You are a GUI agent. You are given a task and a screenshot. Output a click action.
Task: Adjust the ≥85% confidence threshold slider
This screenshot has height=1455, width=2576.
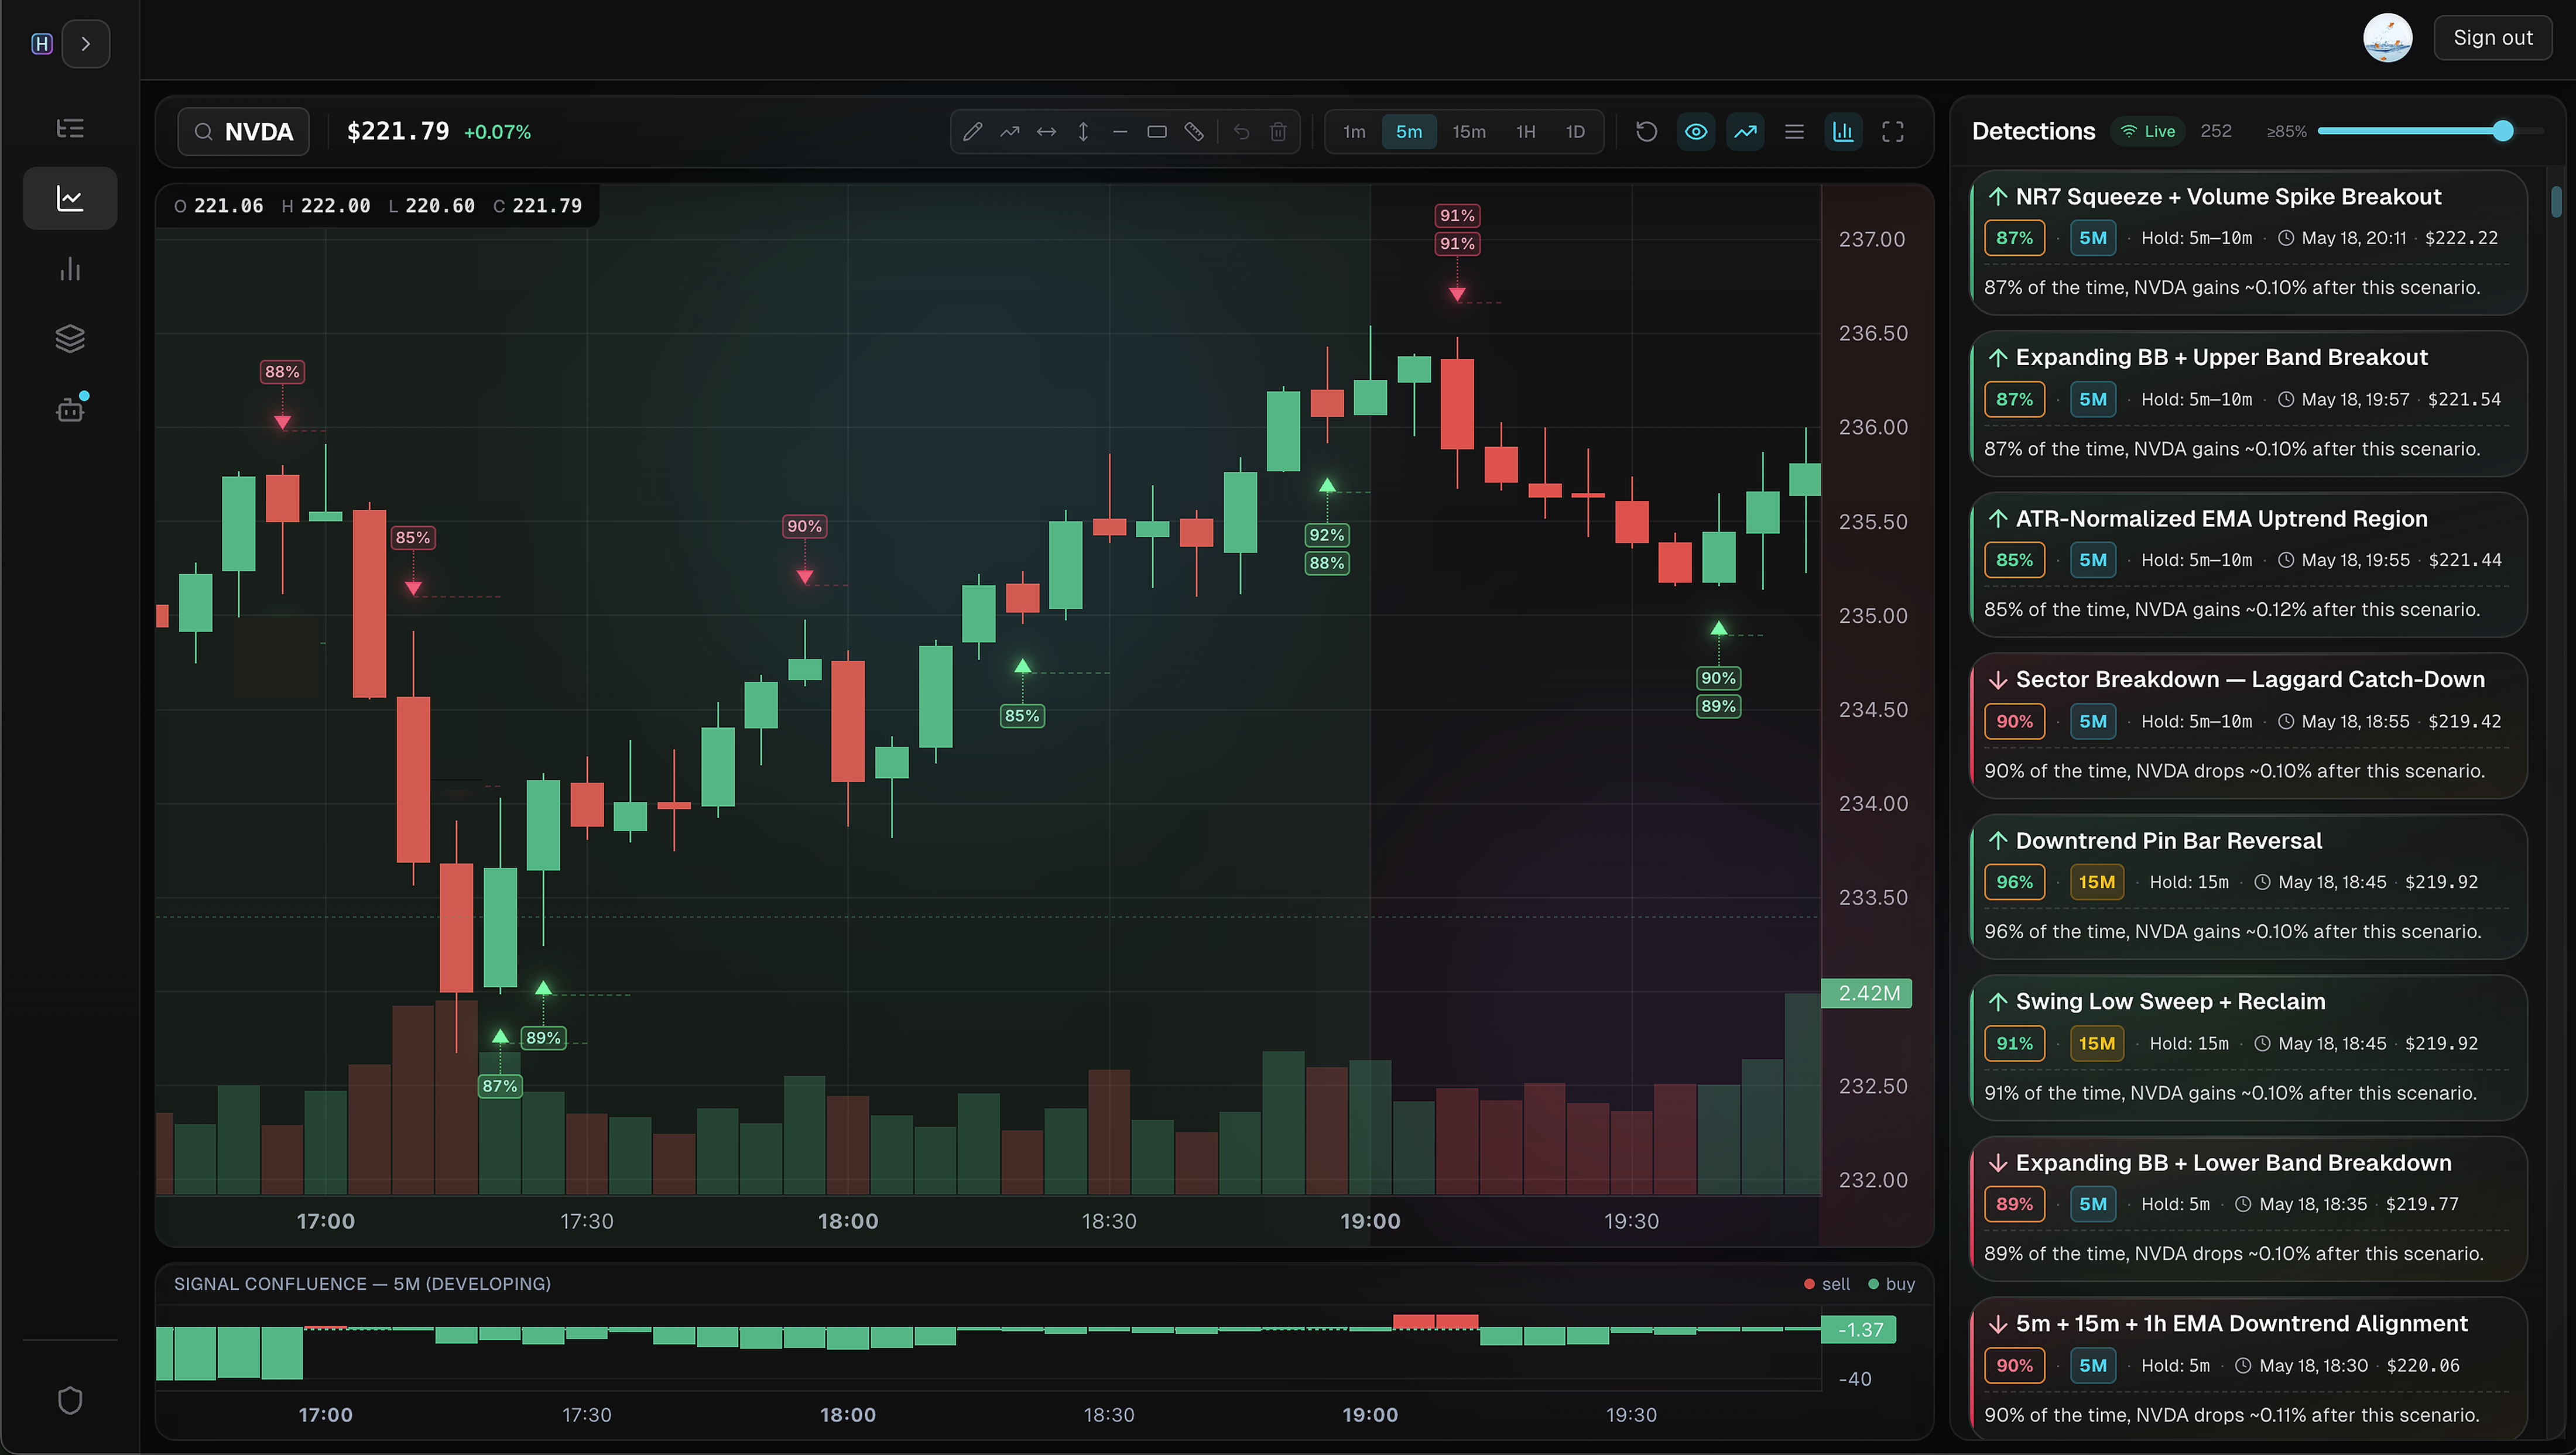2430,131
